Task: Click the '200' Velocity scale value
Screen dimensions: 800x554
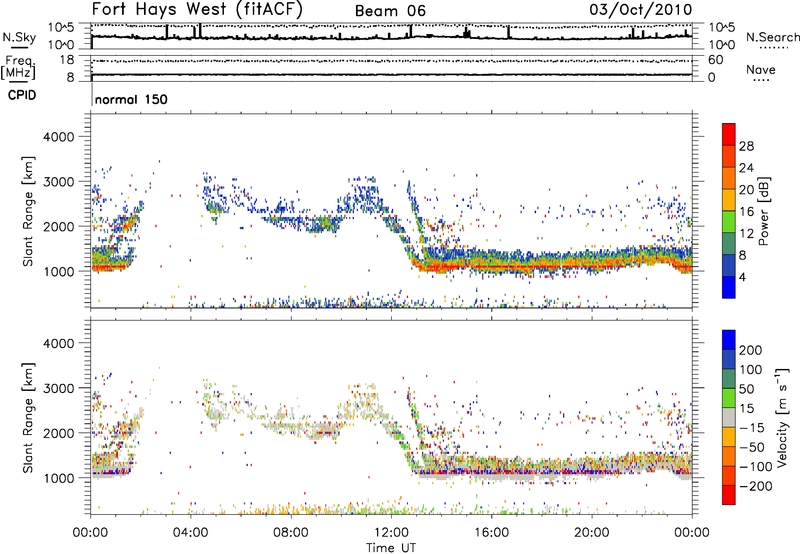Action: click(x=751, y=350)
